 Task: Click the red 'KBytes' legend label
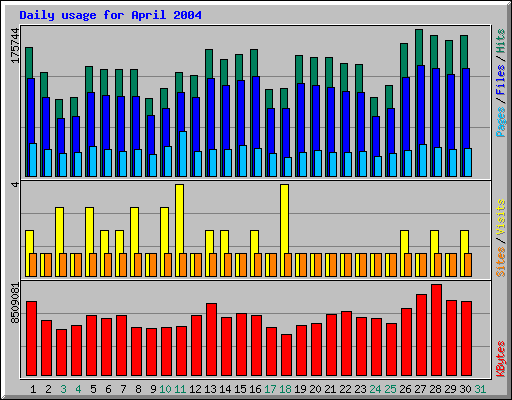point(501,359)
